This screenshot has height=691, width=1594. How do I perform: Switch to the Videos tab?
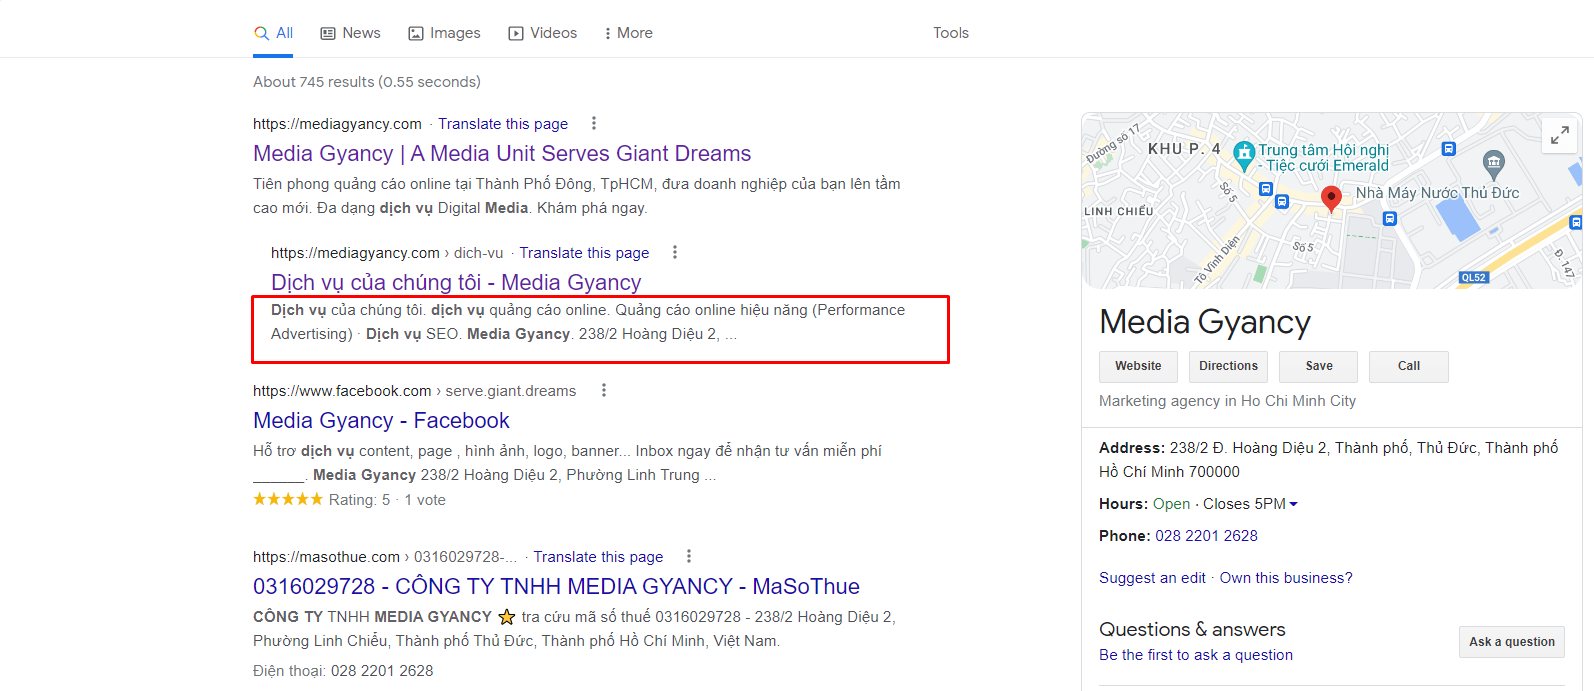[543, 33]
